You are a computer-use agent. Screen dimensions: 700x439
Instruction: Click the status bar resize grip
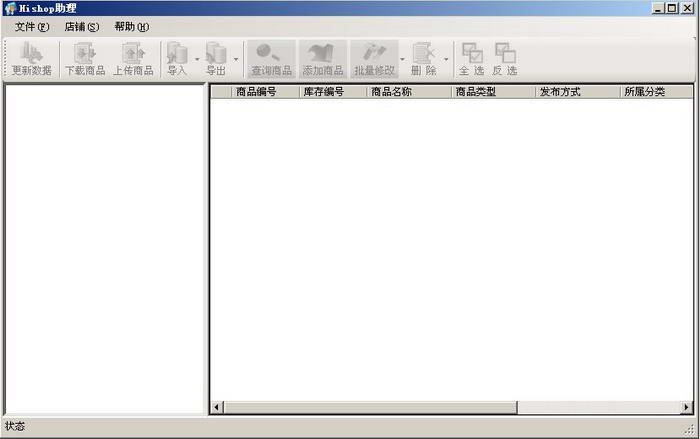689,429
